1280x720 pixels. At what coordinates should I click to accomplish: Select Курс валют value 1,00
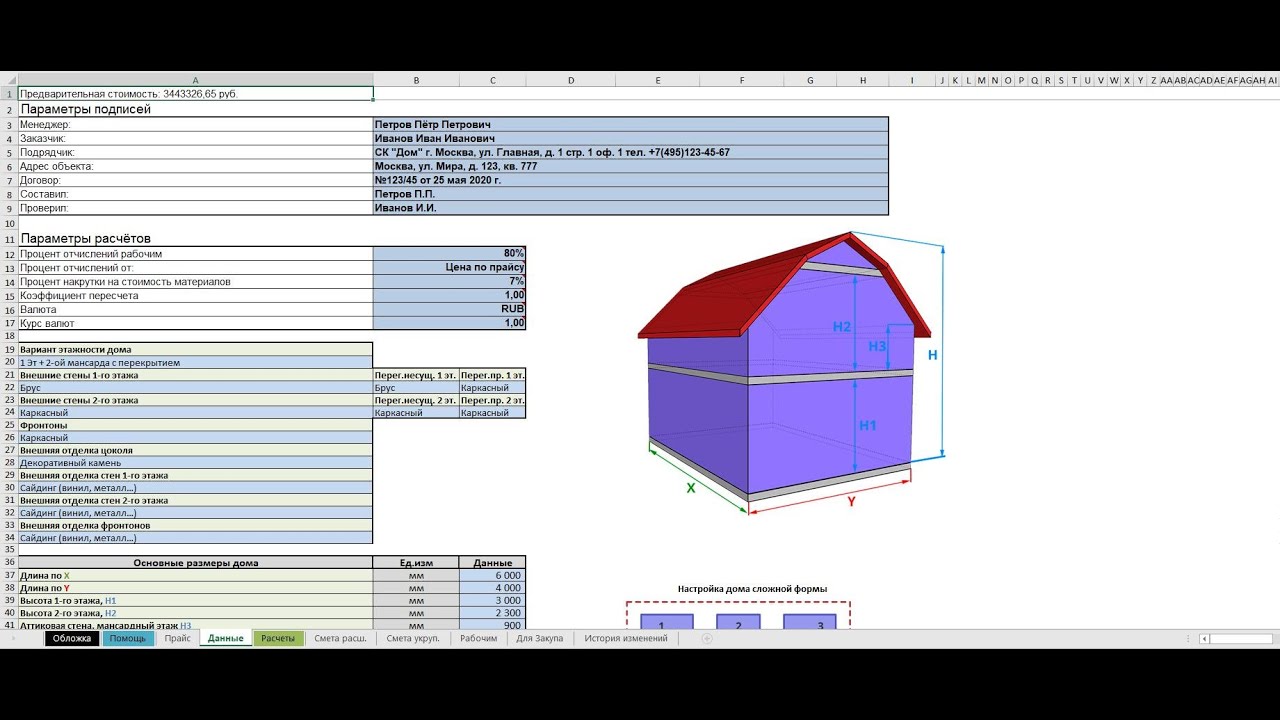click(x=449, y=323)
